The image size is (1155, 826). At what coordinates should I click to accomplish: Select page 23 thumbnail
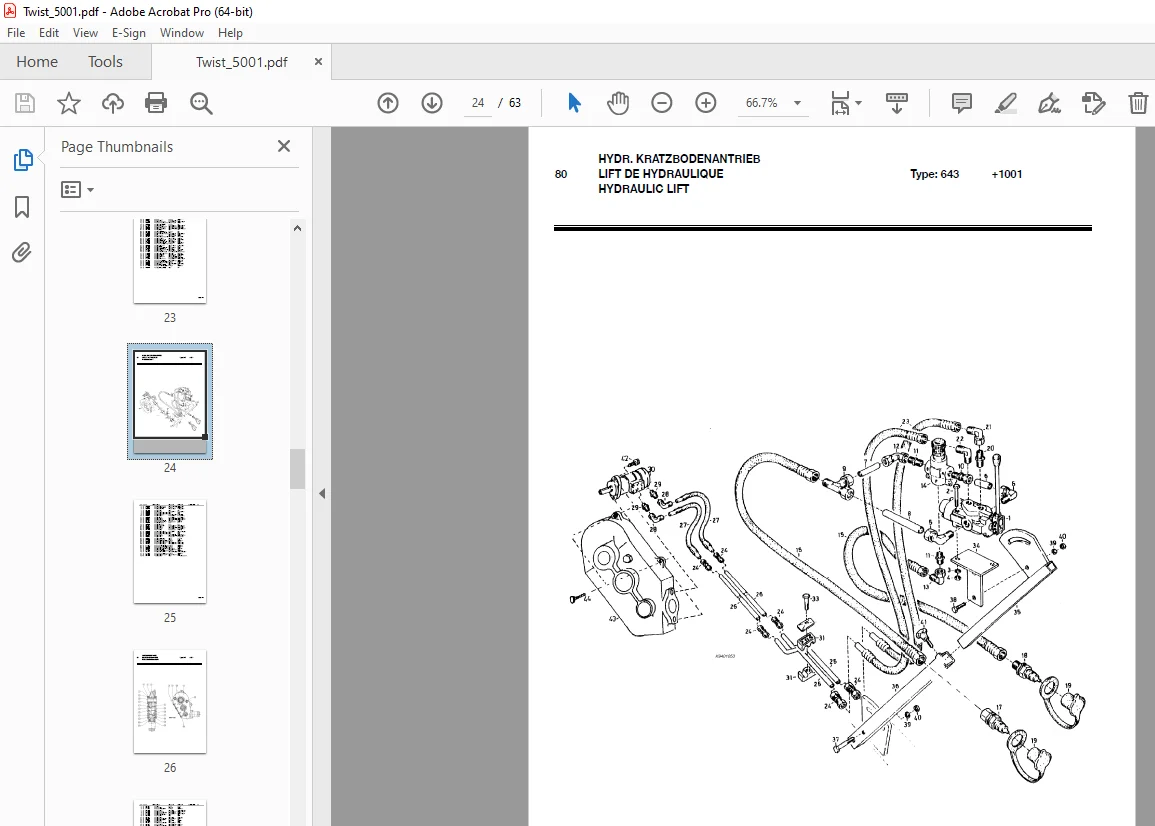[x=170, y=261]
